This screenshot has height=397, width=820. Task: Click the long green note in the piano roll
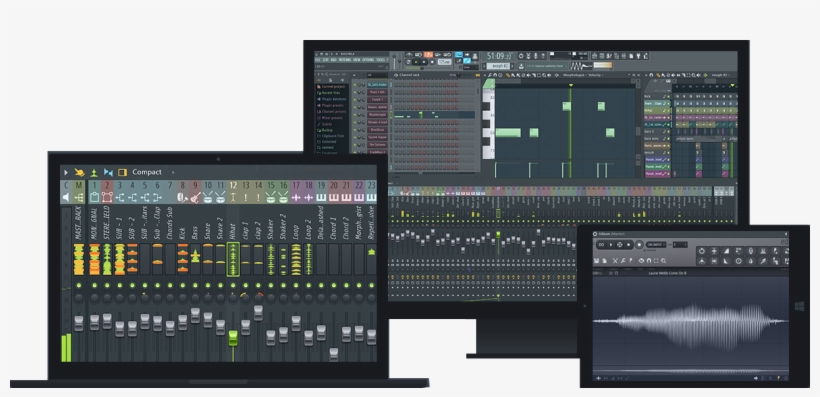[x=508, y=132]
